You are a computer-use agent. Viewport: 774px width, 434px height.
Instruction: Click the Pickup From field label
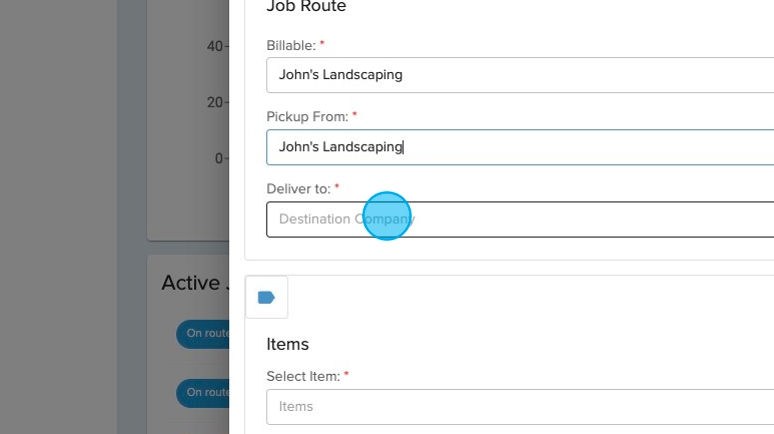coord(307,117)
